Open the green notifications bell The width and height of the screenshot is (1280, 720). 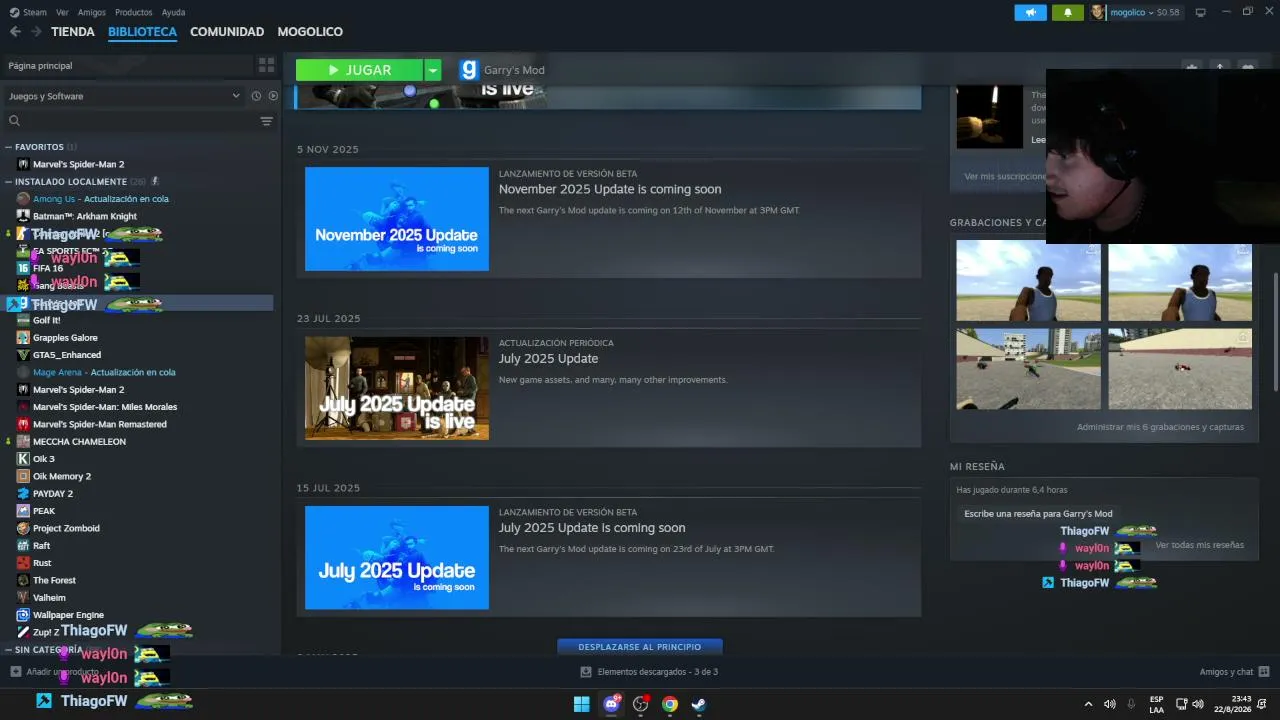pos(1068,12)
